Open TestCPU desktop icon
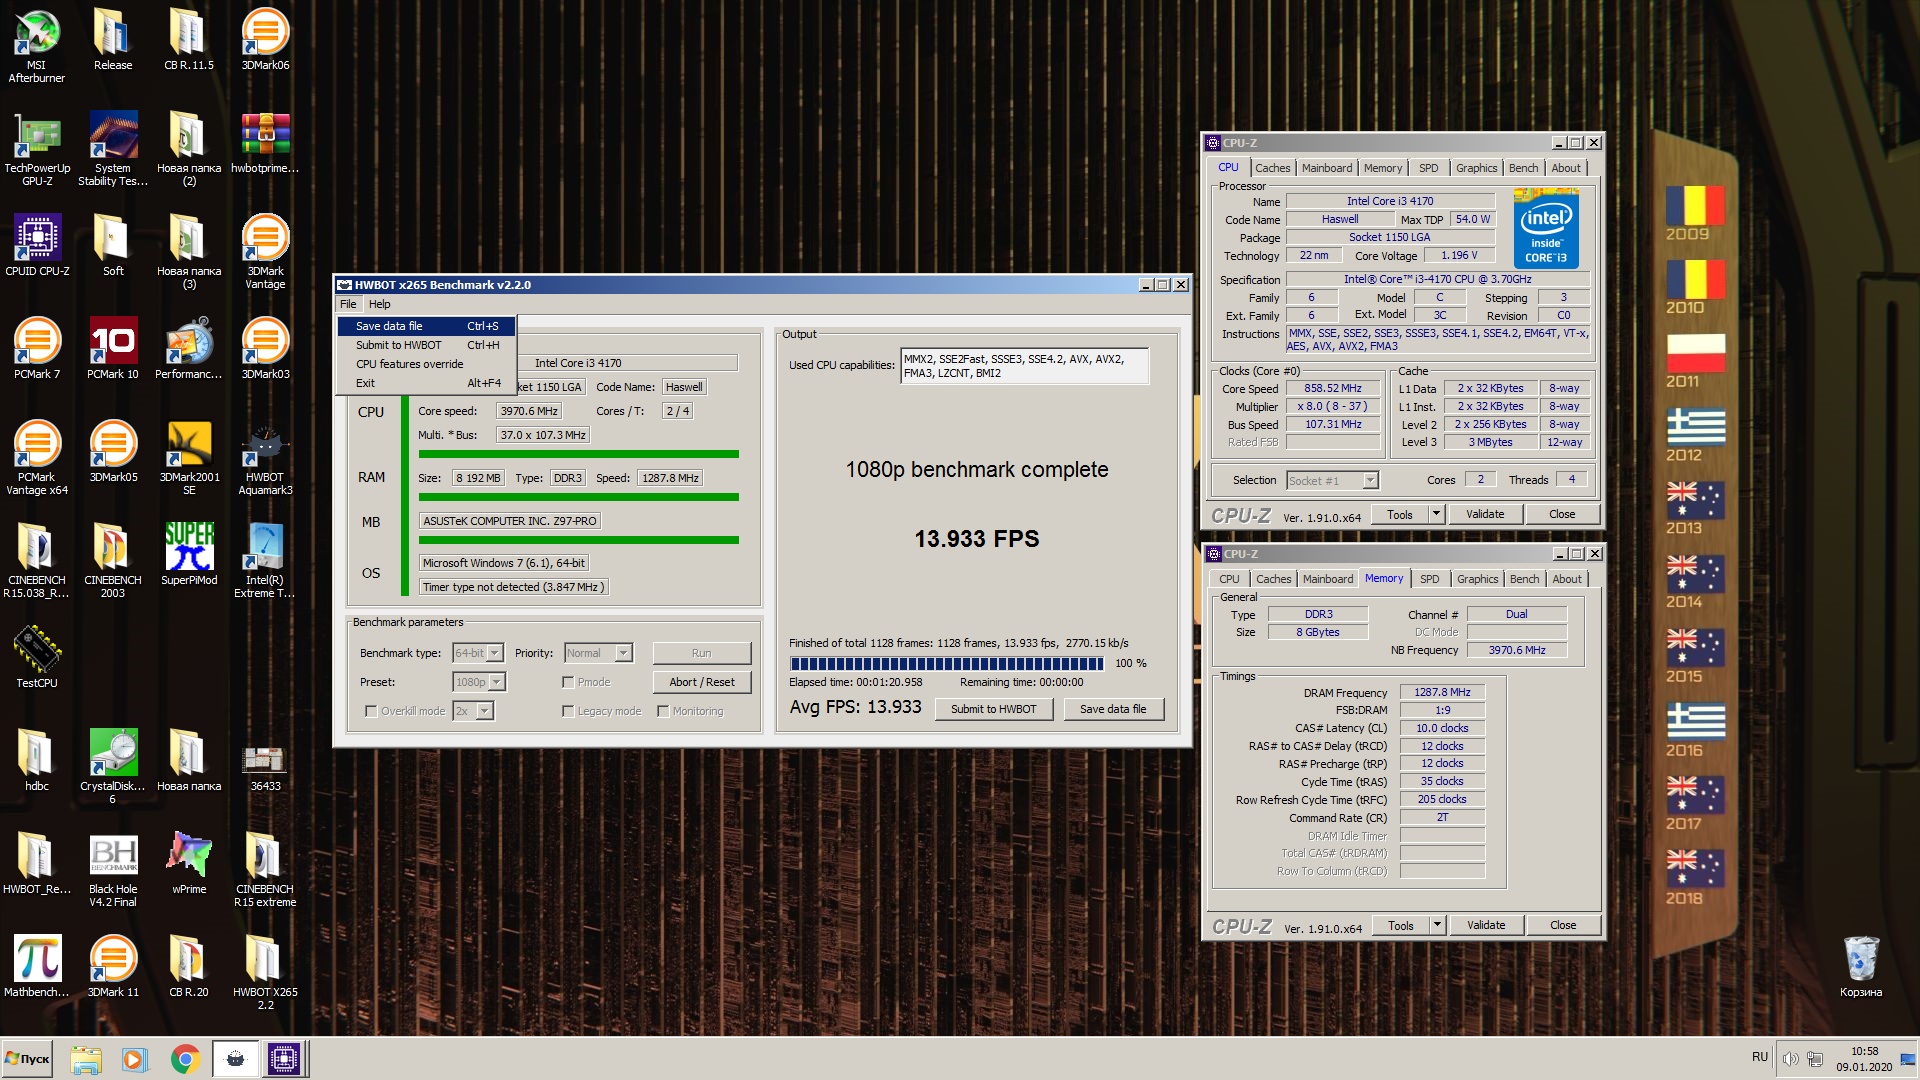 tap(37, 656)
